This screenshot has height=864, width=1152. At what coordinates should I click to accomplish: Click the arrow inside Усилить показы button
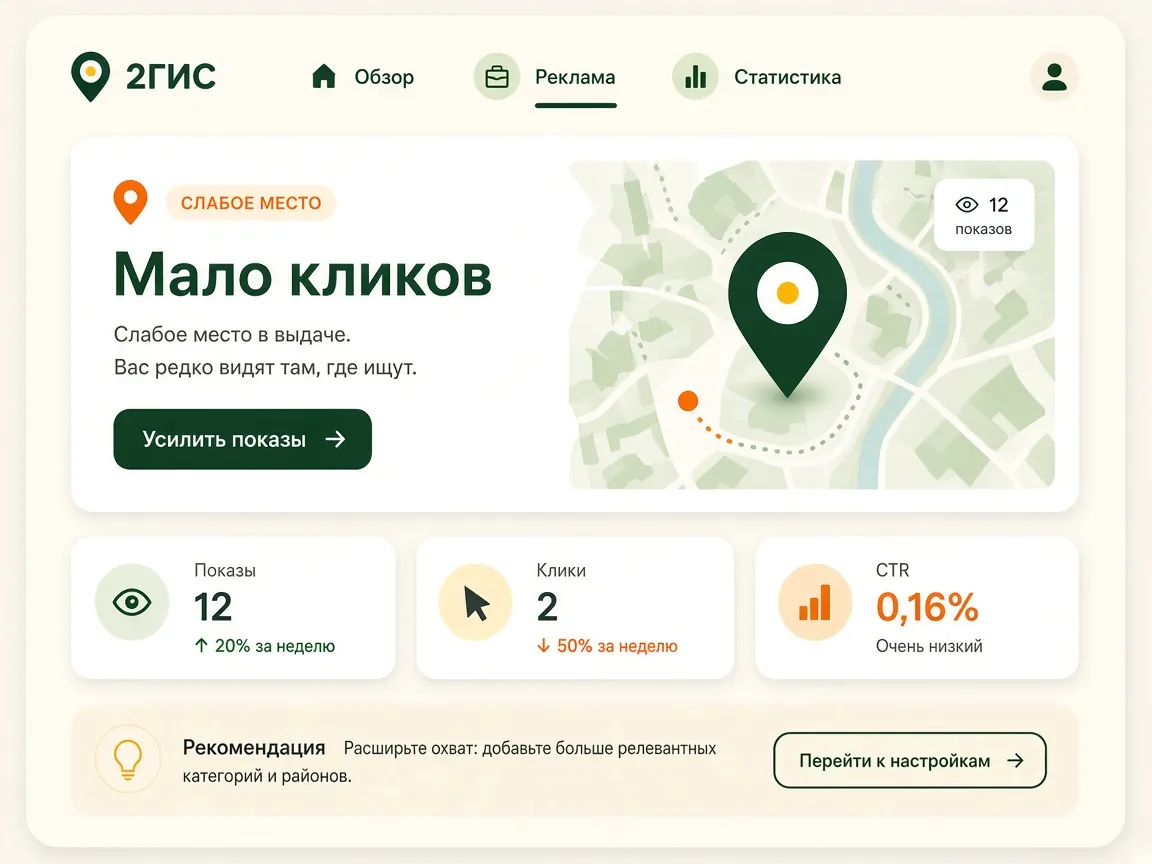[x=336, y=439]
